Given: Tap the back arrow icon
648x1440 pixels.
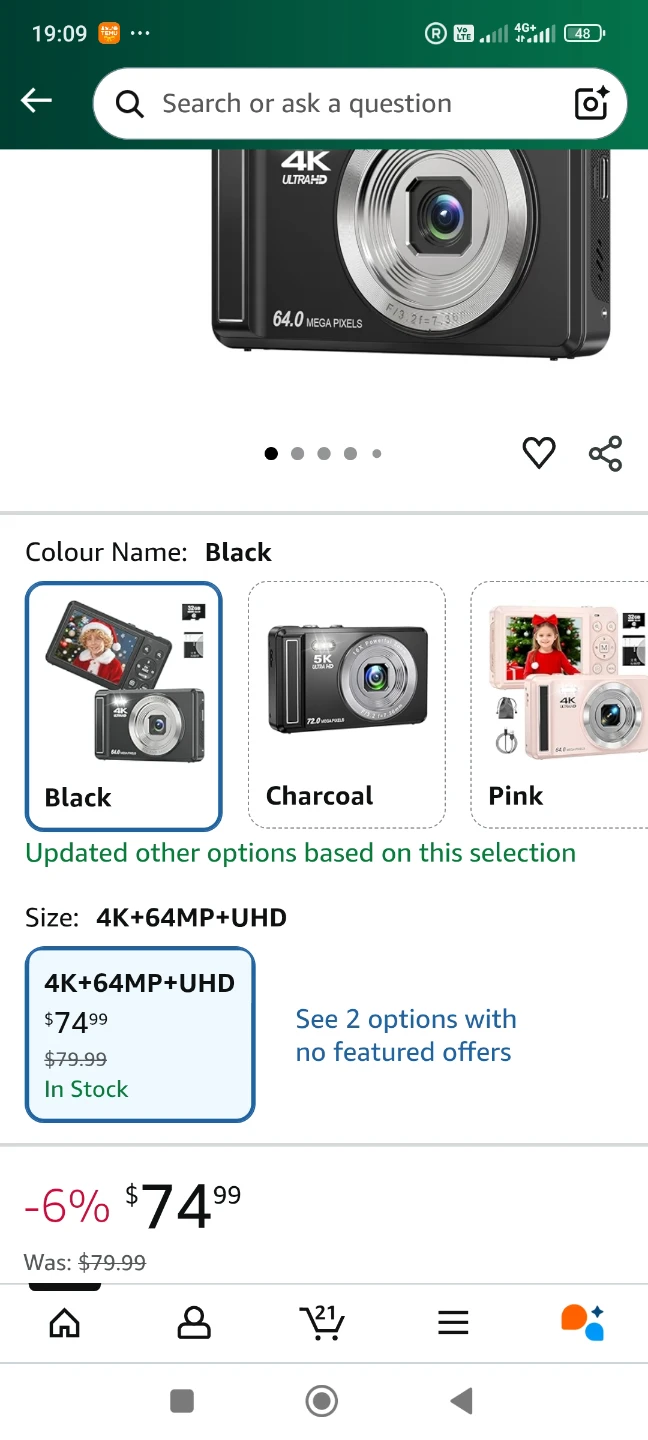Looking at the screenshot, I should point(37,100).
